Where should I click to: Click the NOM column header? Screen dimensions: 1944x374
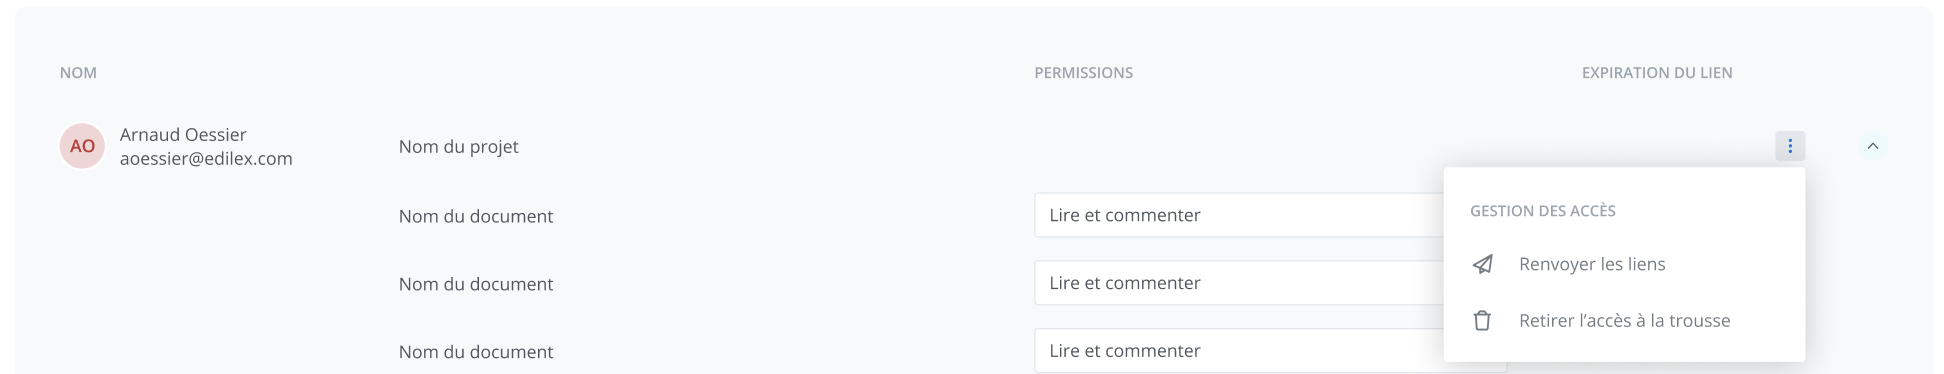pyautogui.click(x=78, y=73)
